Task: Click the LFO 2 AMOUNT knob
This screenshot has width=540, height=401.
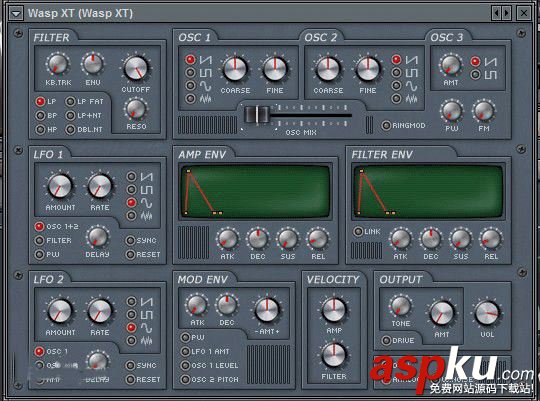Action: 60,311
